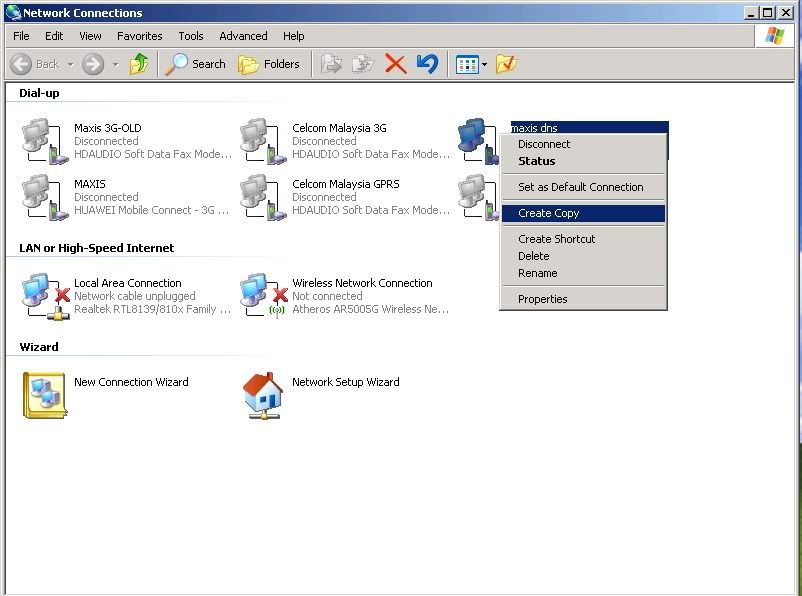Select the Local Area Connection icon
Screen dimensions: 802x596
46,297
